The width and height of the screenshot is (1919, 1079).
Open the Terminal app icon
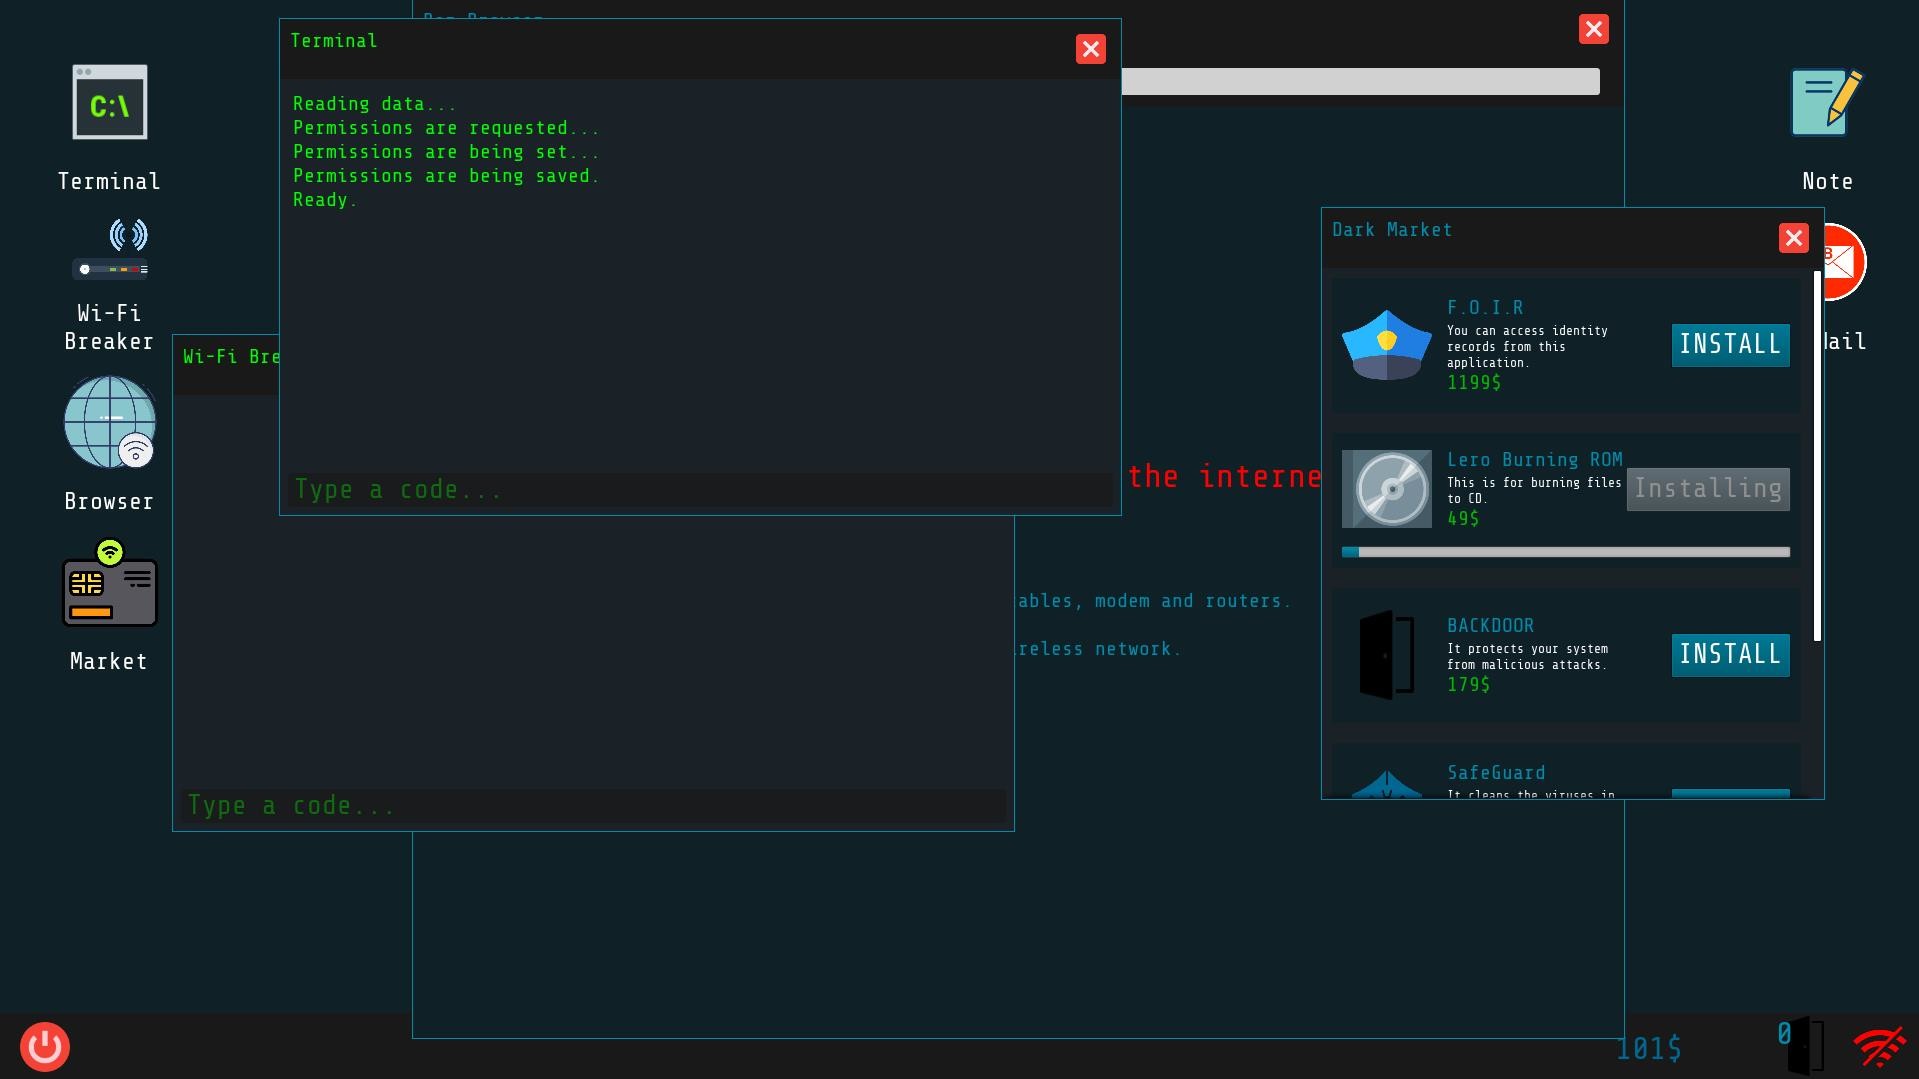tap(109, 101)
